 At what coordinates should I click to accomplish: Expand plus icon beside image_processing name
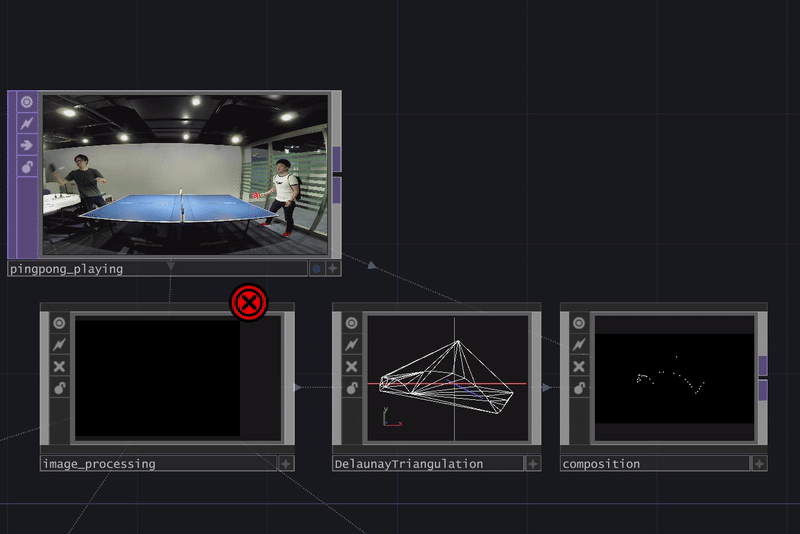point(286,464)
